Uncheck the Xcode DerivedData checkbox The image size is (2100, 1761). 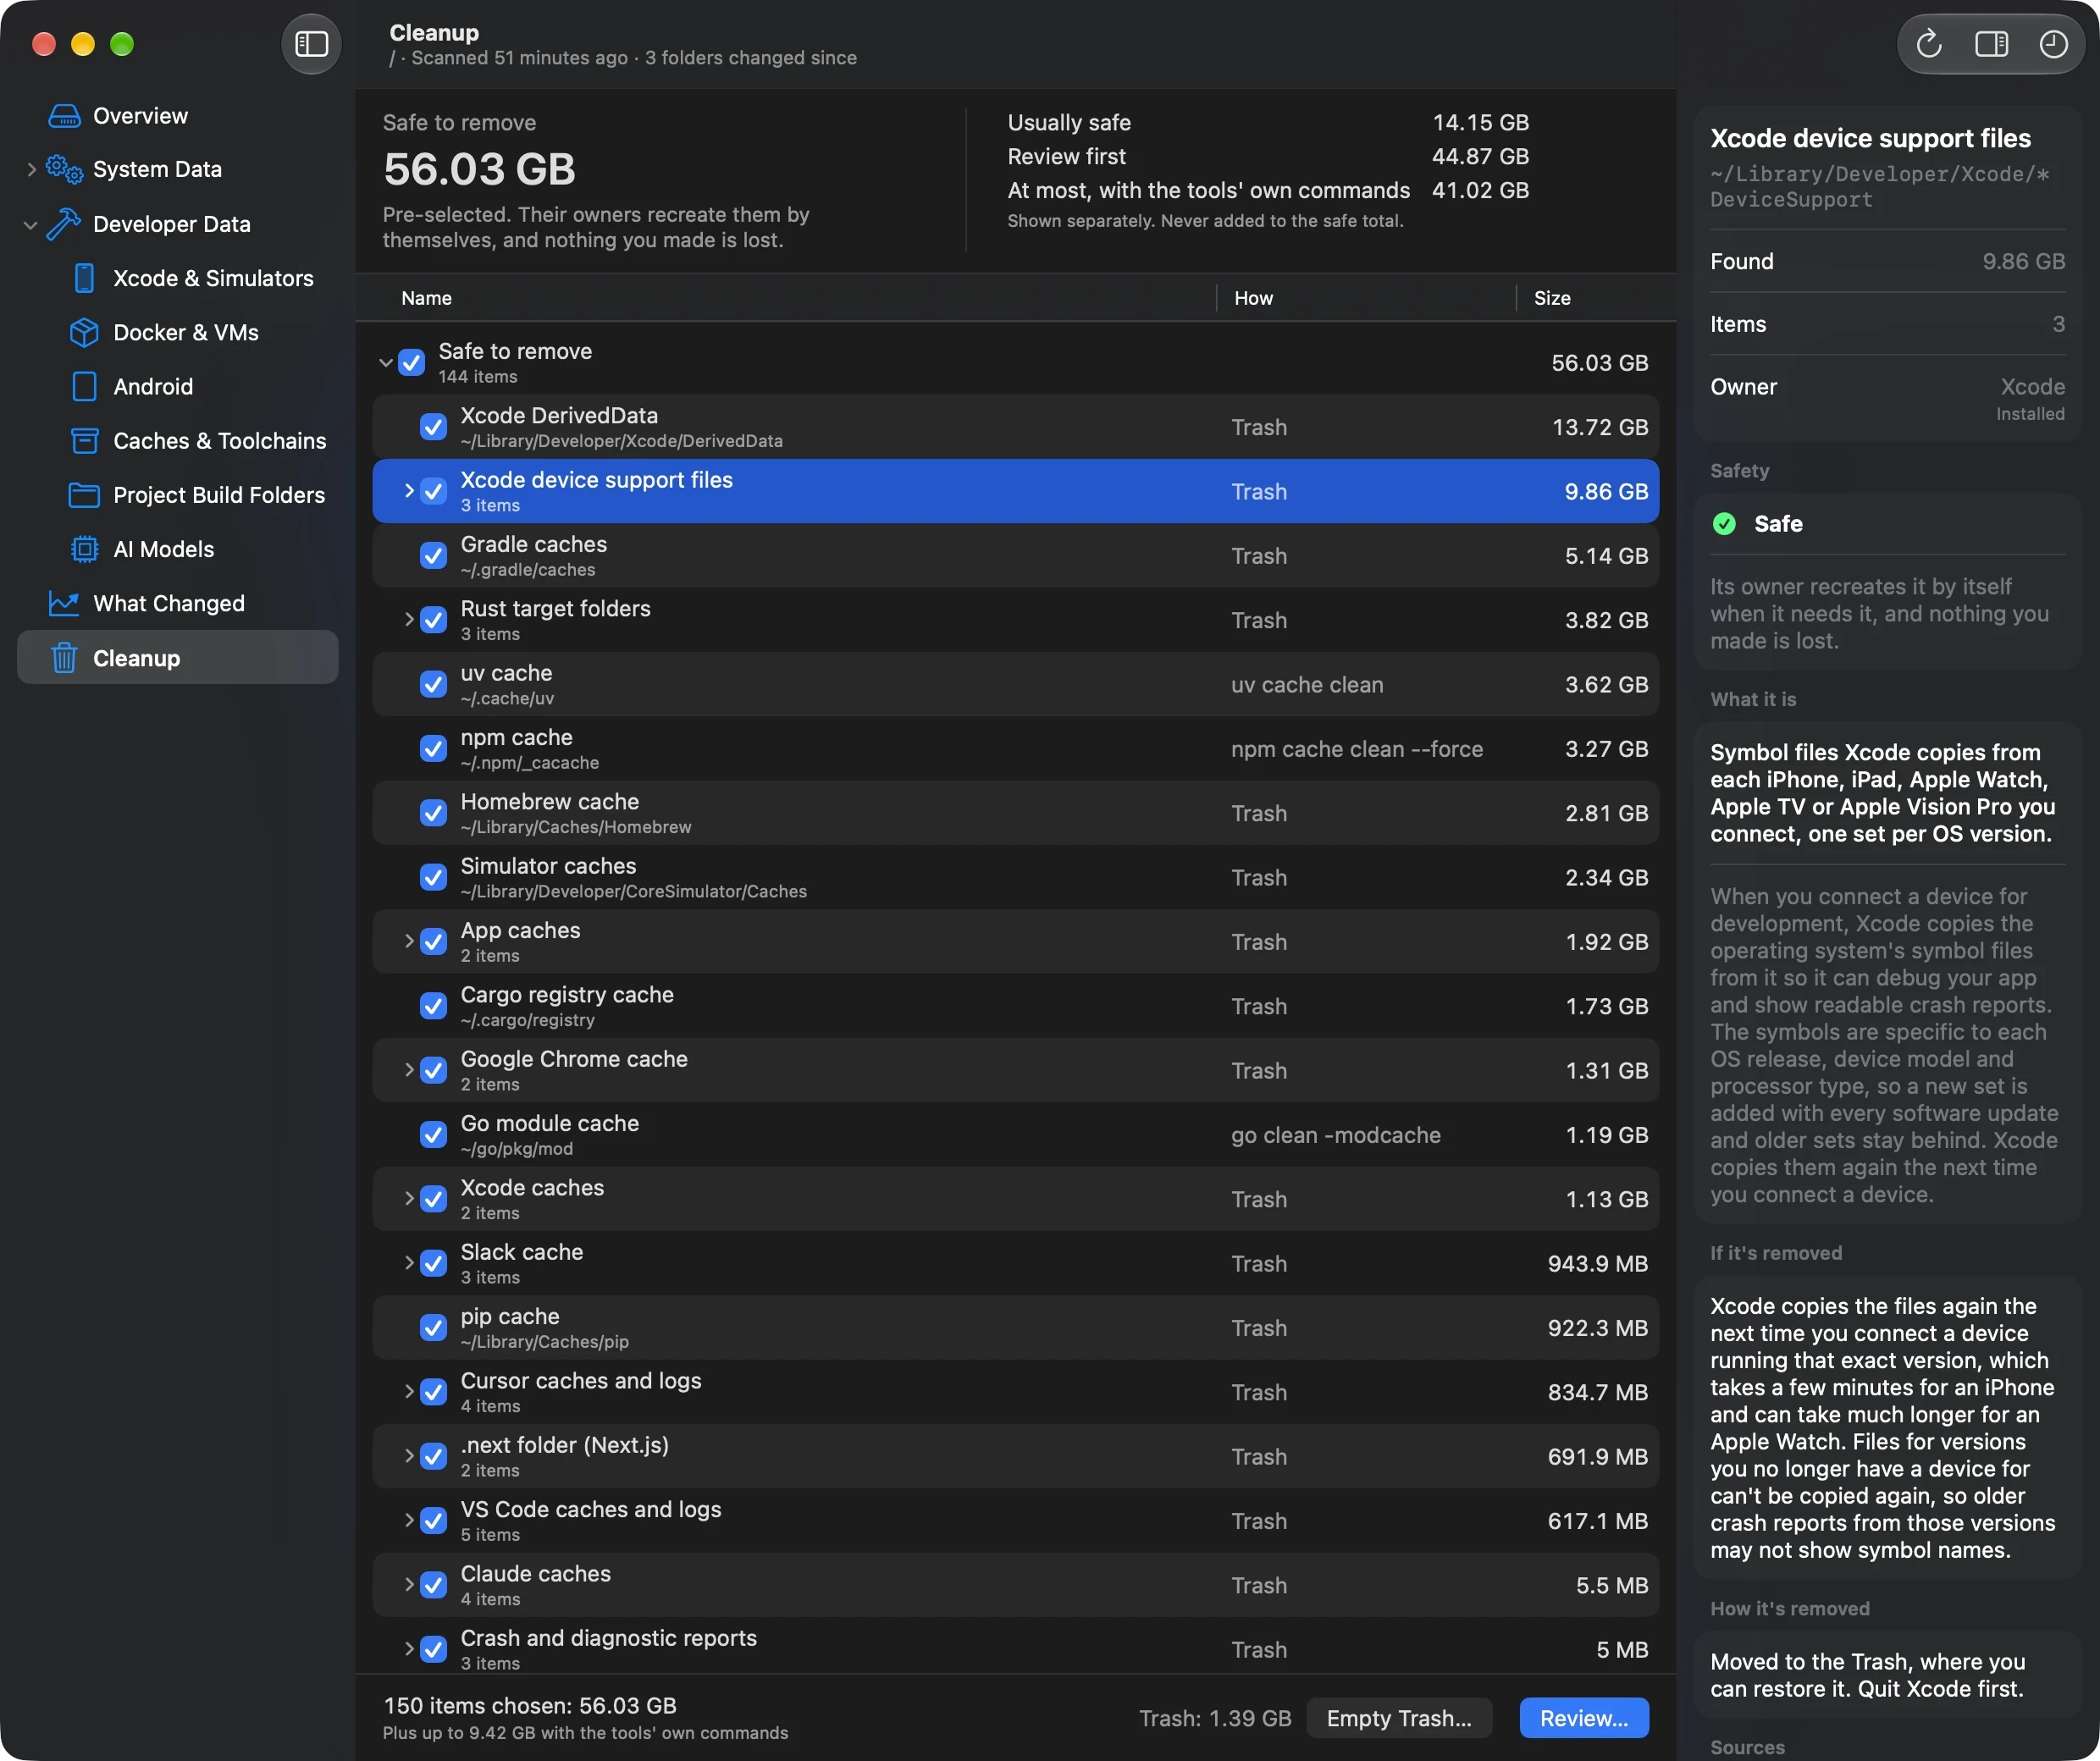point(433,427)
